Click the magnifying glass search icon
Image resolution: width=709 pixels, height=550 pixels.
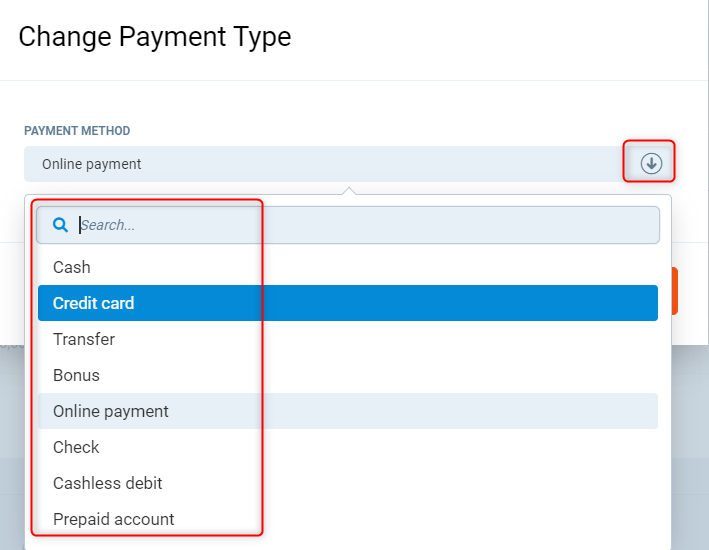point(59,225)
